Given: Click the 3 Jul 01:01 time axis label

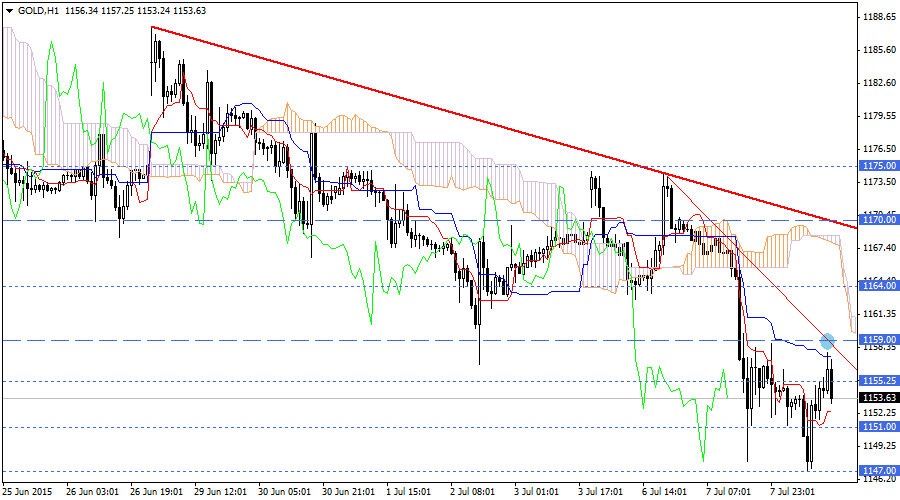Looking at the screenshot, I should pos(537,492).
